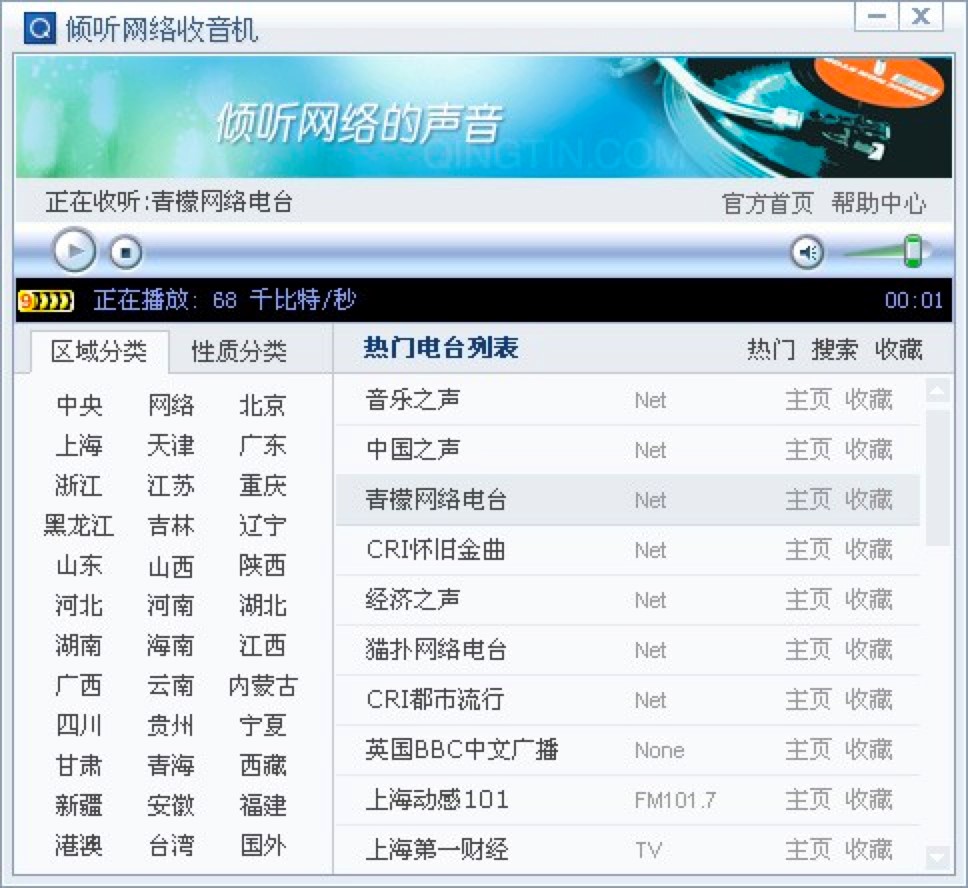Add 音乐之声 to 收藏
Viewport: 968px width, 888px height.
coord(869,400)
